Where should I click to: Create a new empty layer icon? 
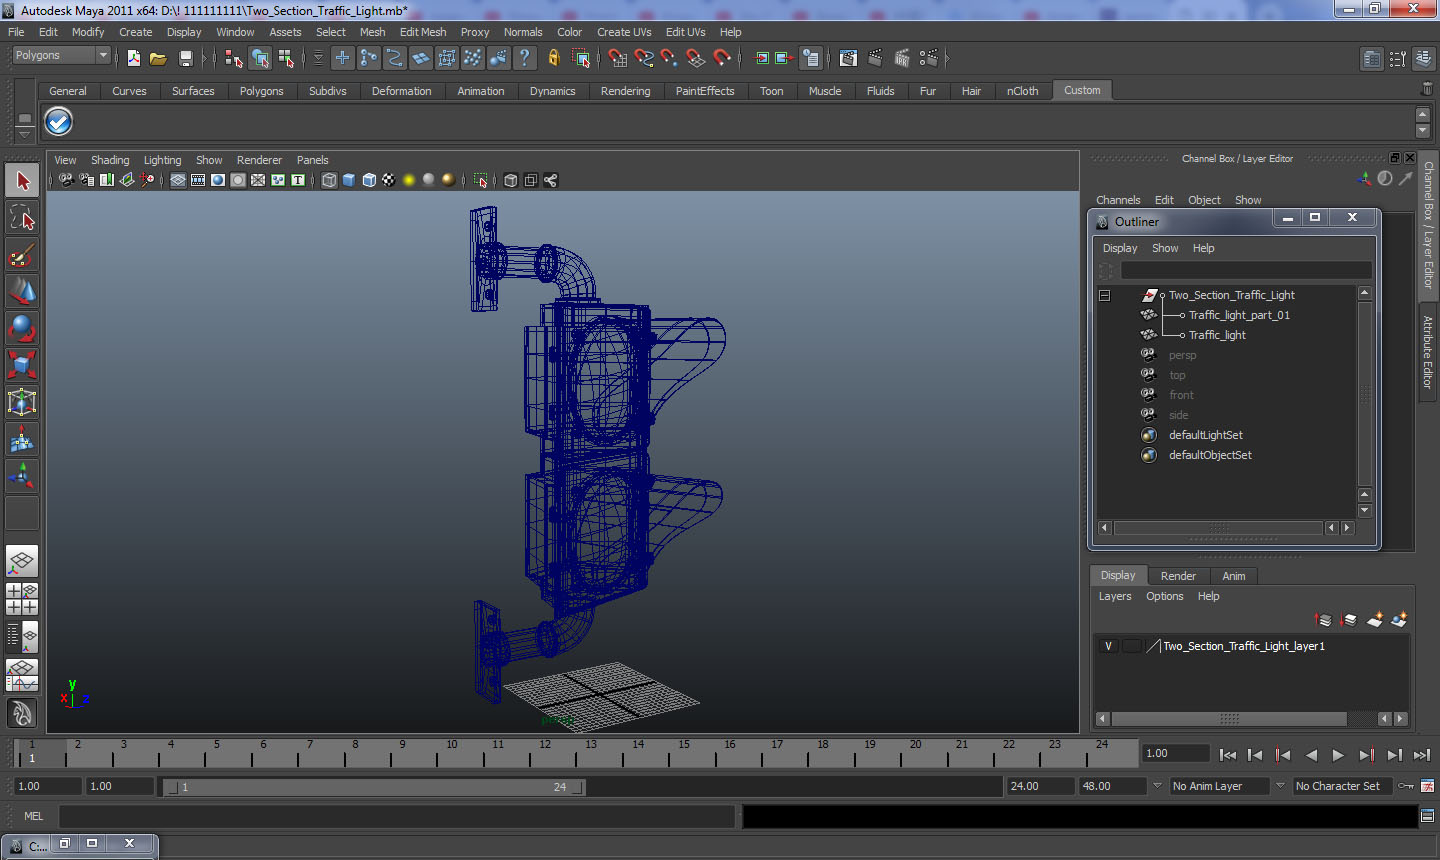point(1375,620)
